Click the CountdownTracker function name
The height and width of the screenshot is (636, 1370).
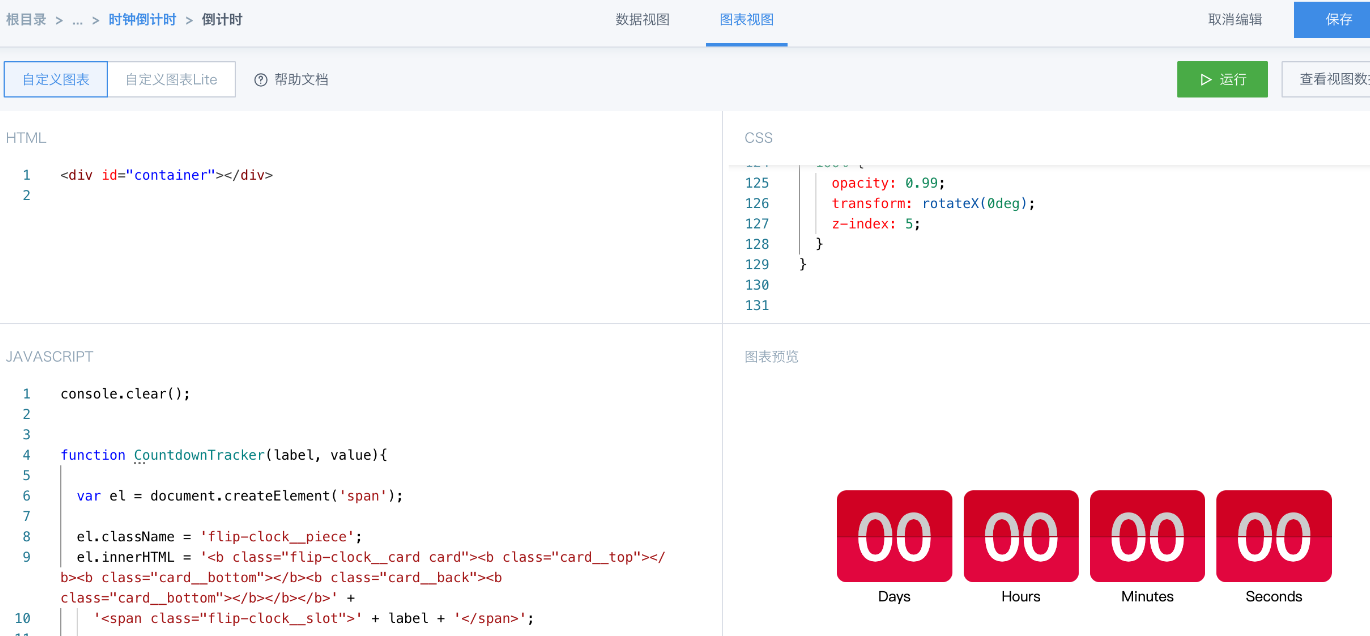199,455
